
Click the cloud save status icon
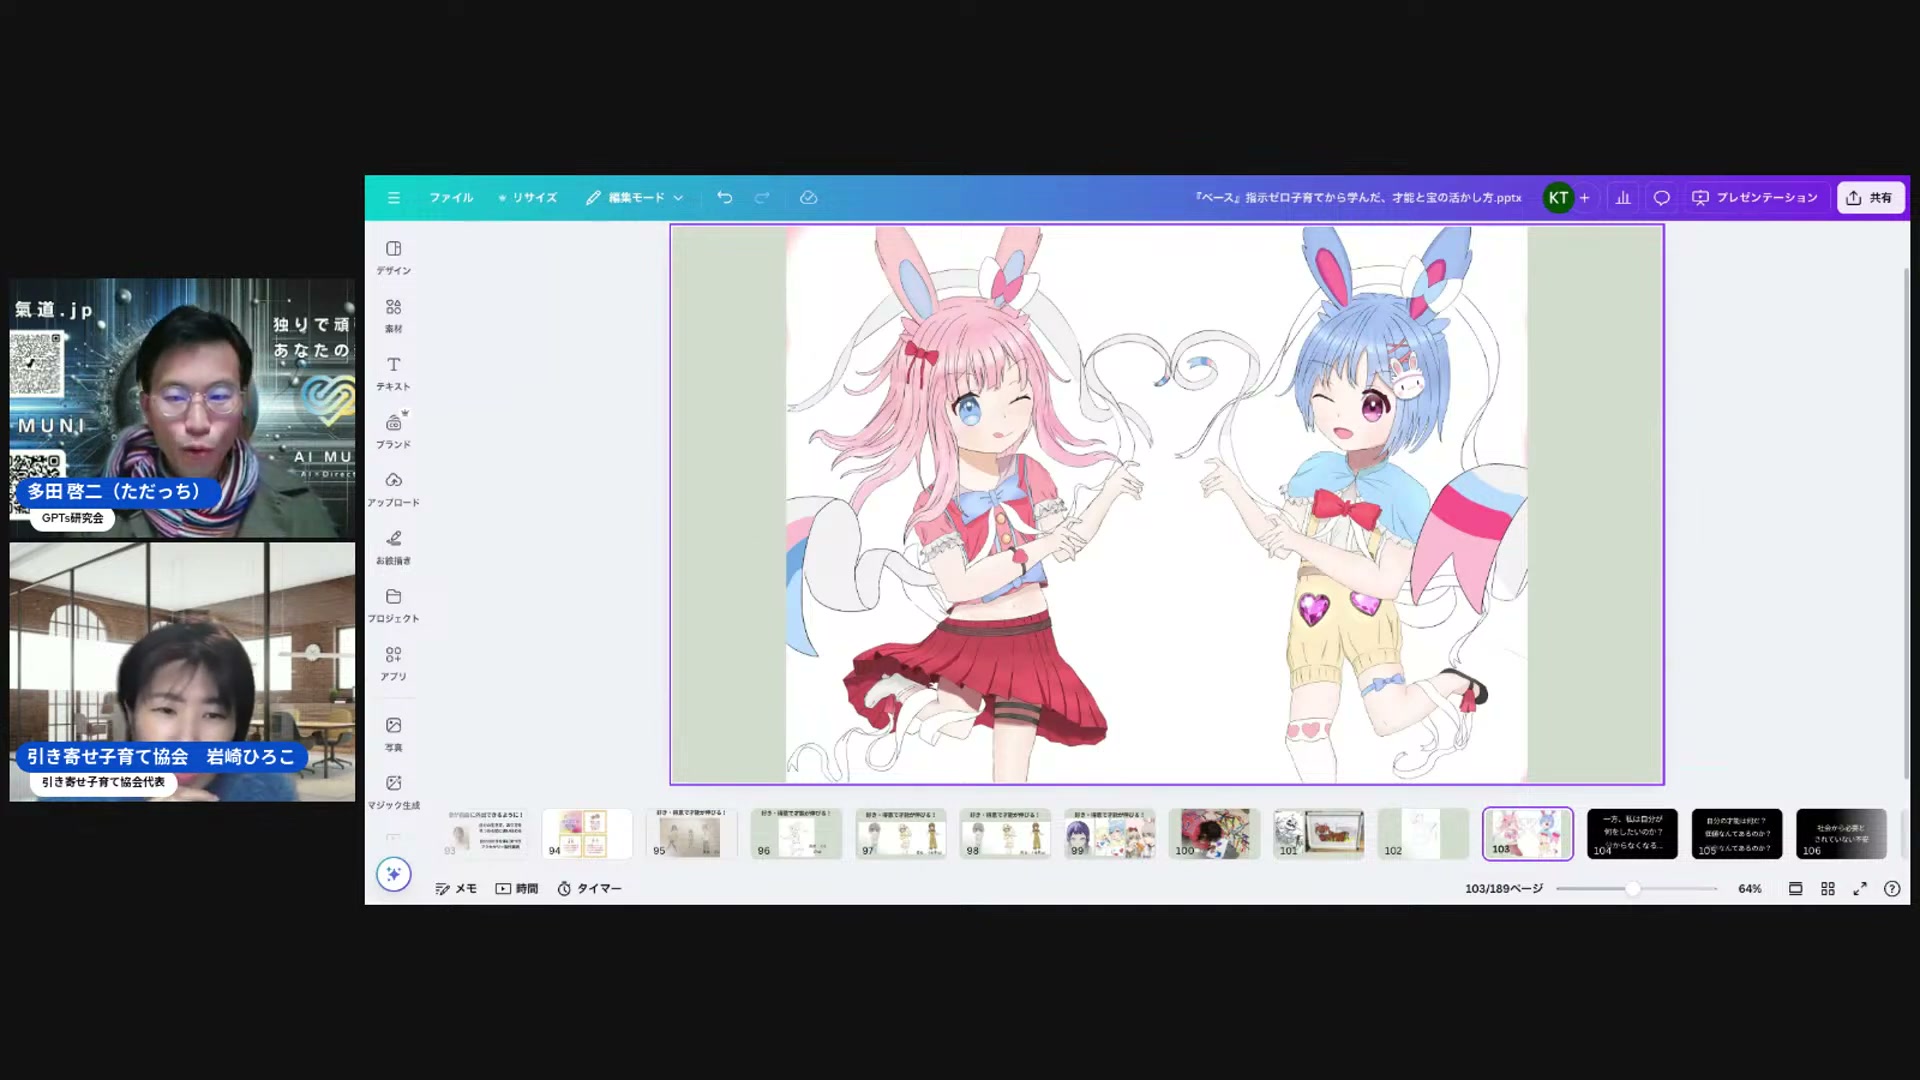(x=809, y=198)
